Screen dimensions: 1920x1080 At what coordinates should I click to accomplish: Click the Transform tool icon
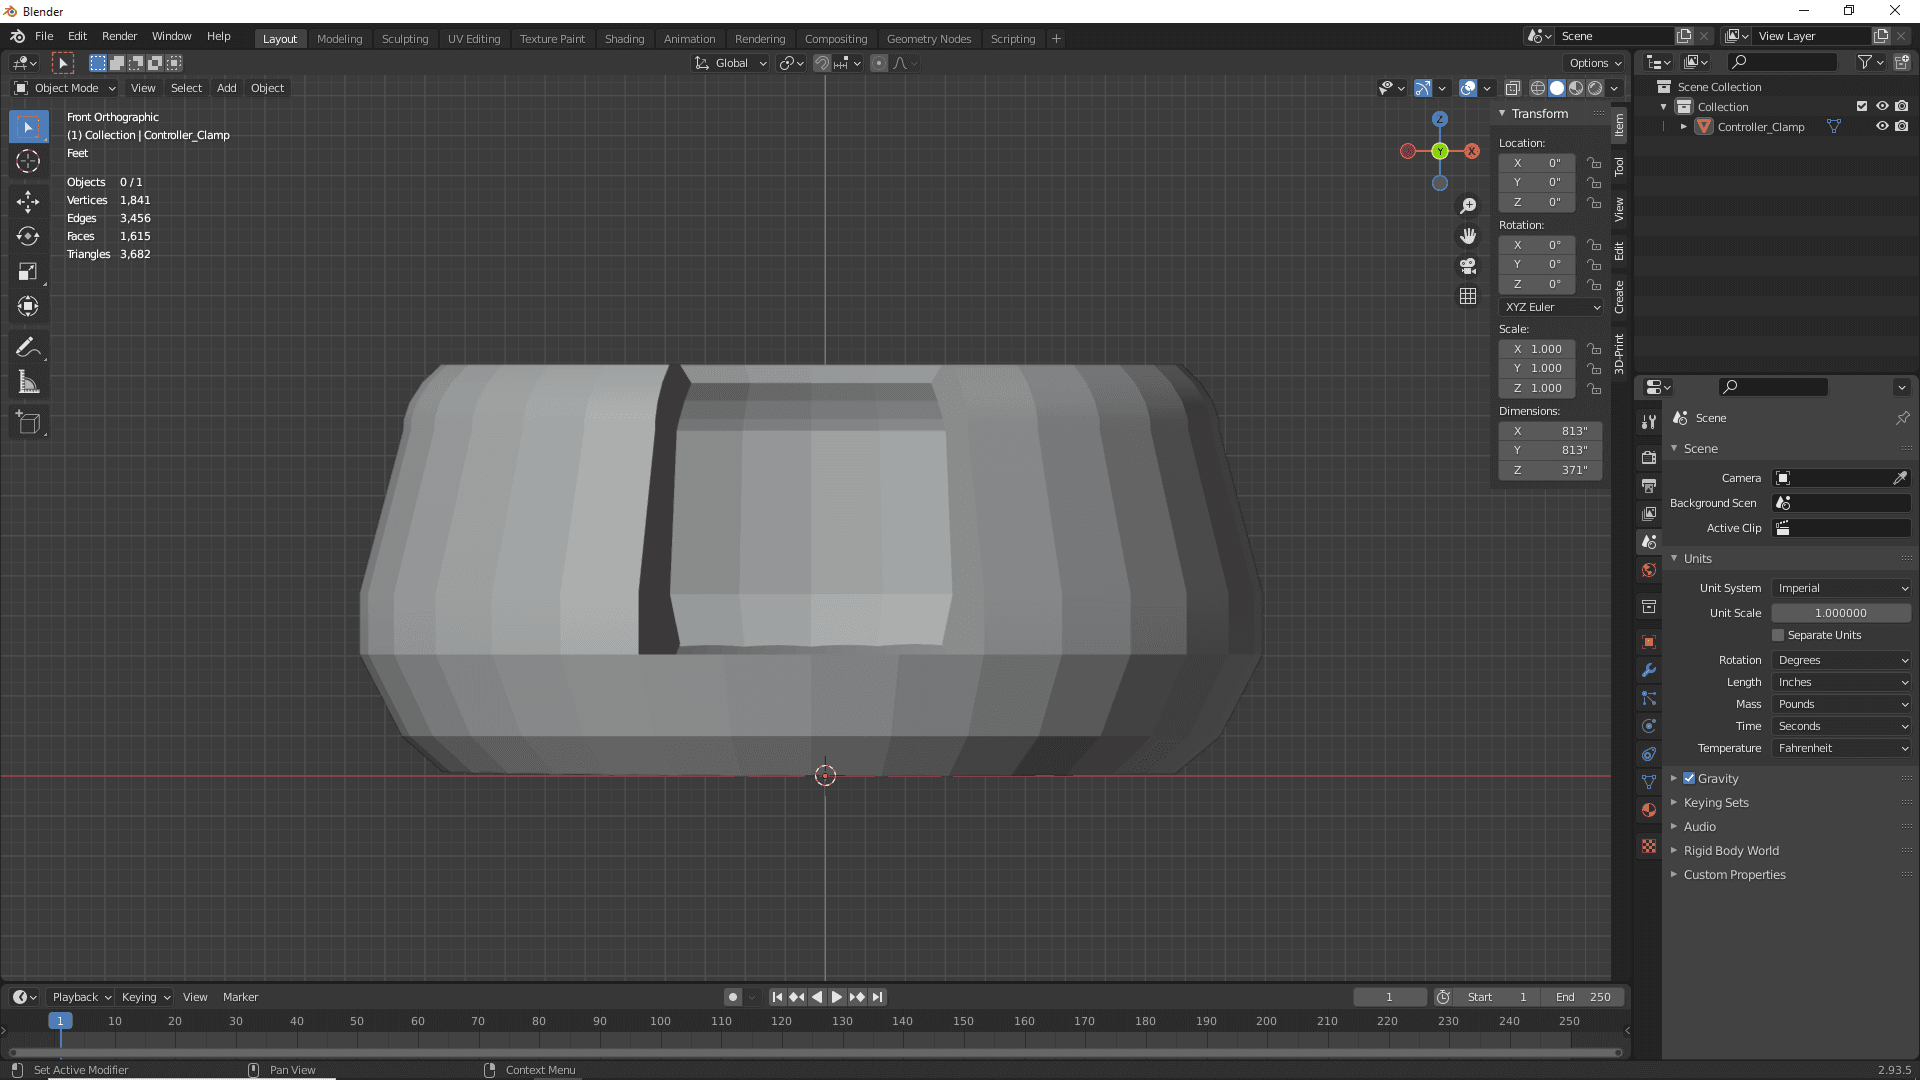(x=29, y=306)
